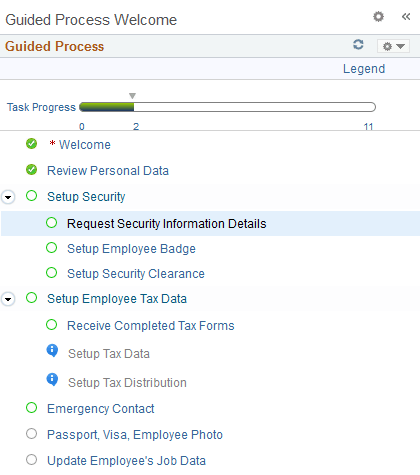Open the settings gear beside Guided Process Welcome

pyautogui.click(x=378, y=16)
